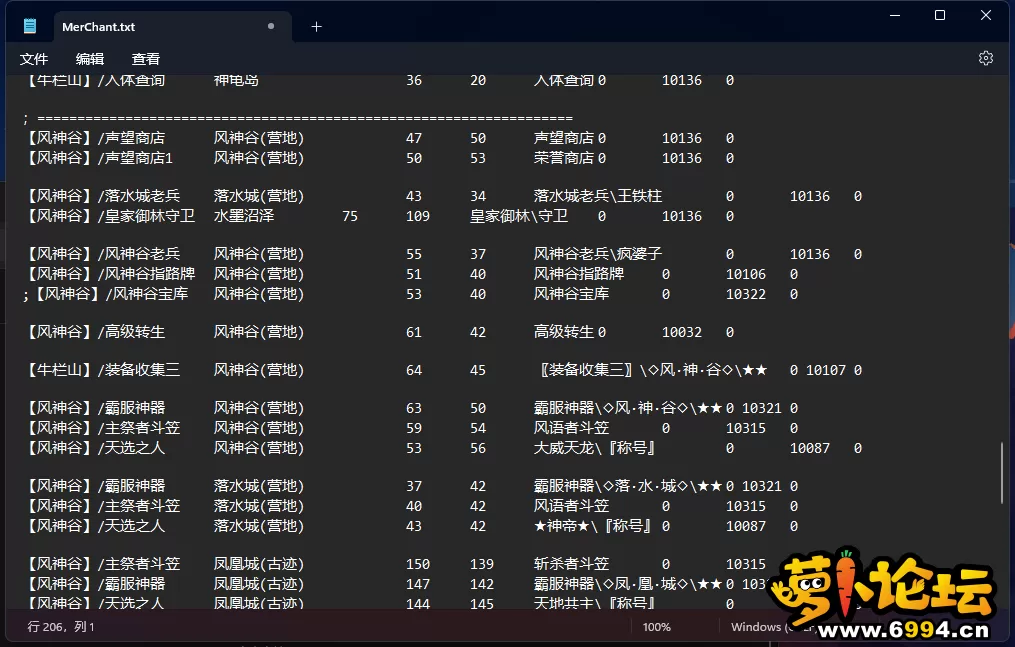The height and width of the screenshot is (647, 1015).
Task: Close the MerChant.txt tab unsaved dot
Action: (271, 27)
